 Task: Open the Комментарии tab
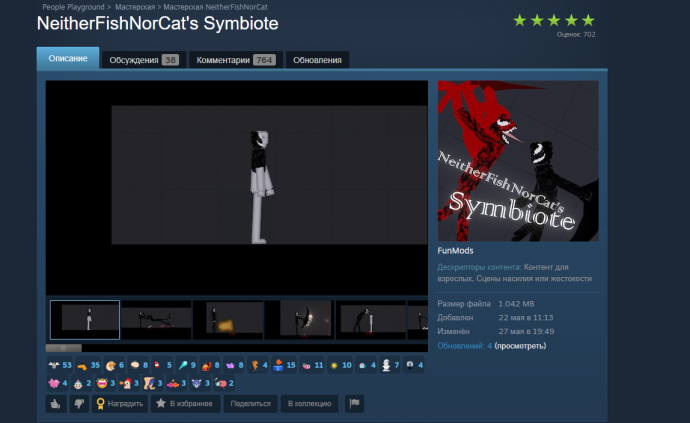pos(236,60)
